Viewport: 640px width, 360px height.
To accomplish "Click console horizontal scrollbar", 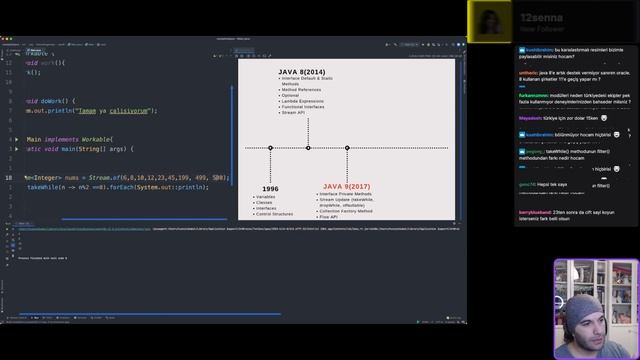I will [x=150, y=314].
